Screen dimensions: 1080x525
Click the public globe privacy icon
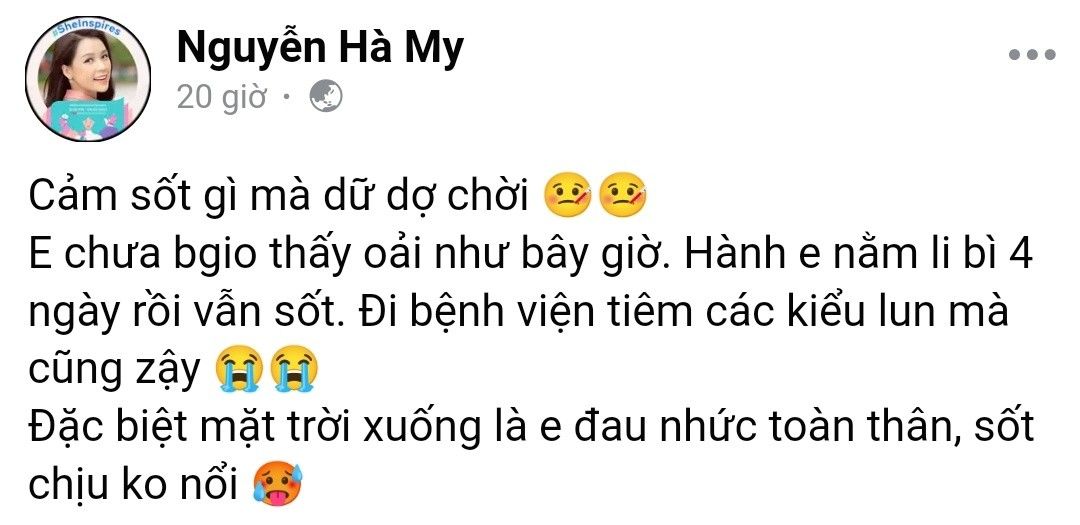tap(326, 97)
